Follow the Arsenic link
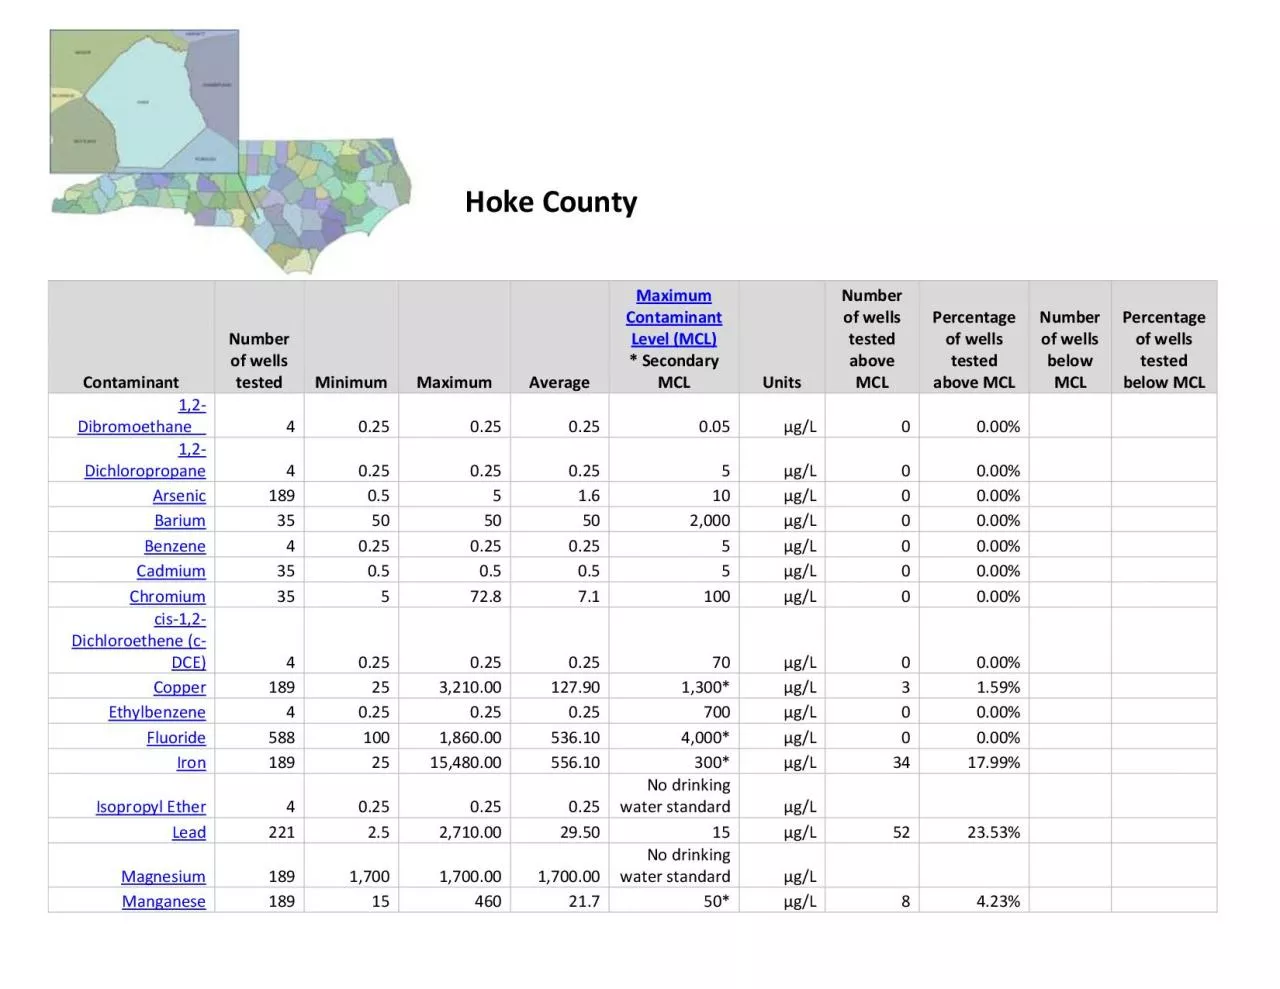 click(179, 496)
